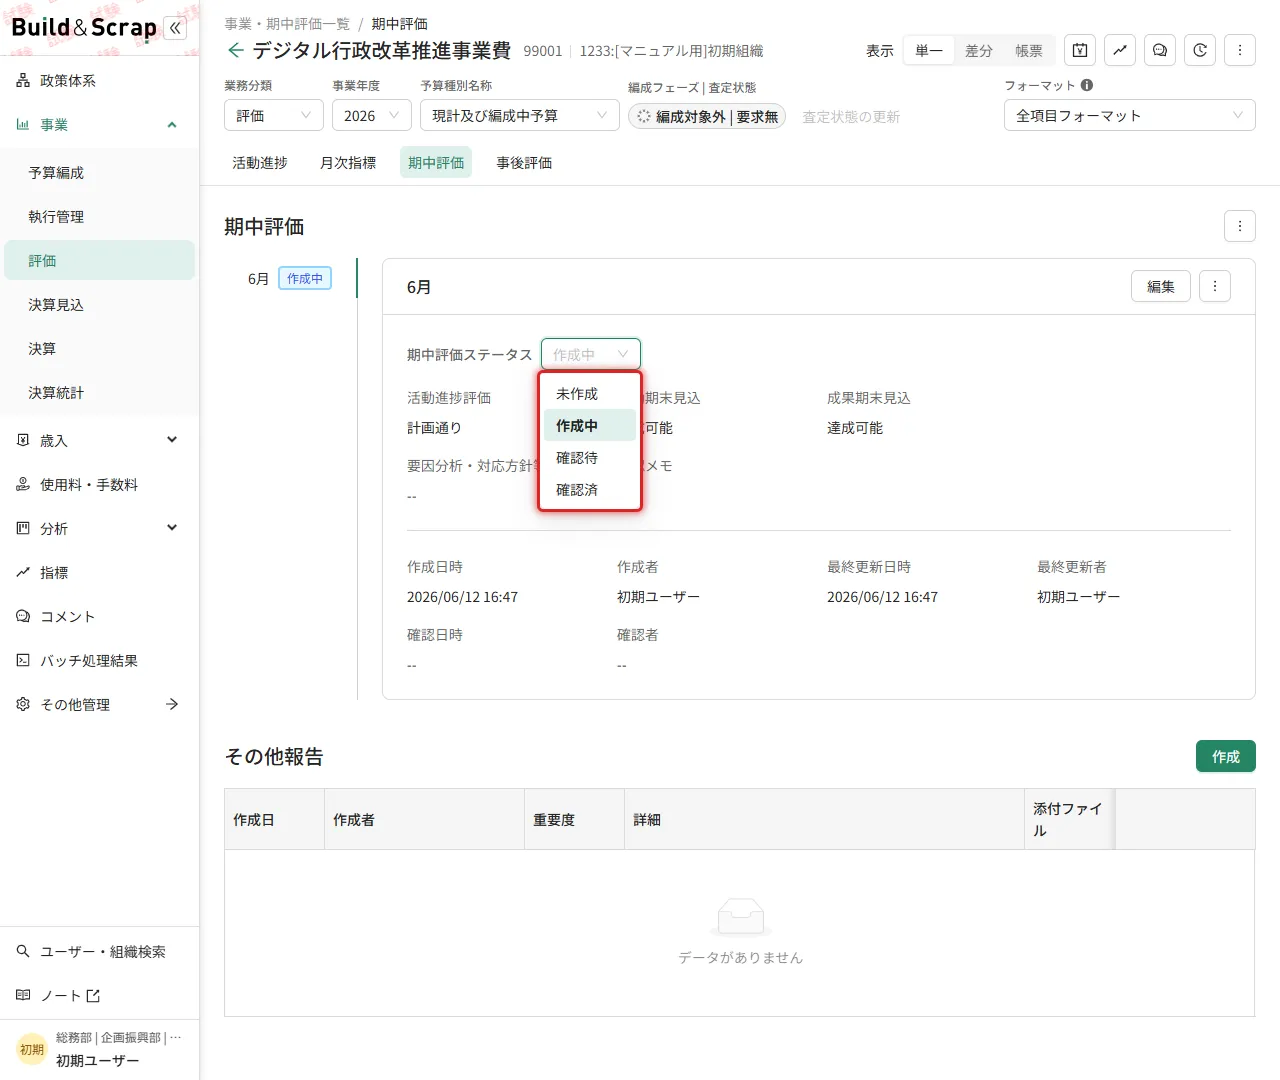
Task: Click the user info ellipsis at sidebar bottom
Action: pos(176,1038)
